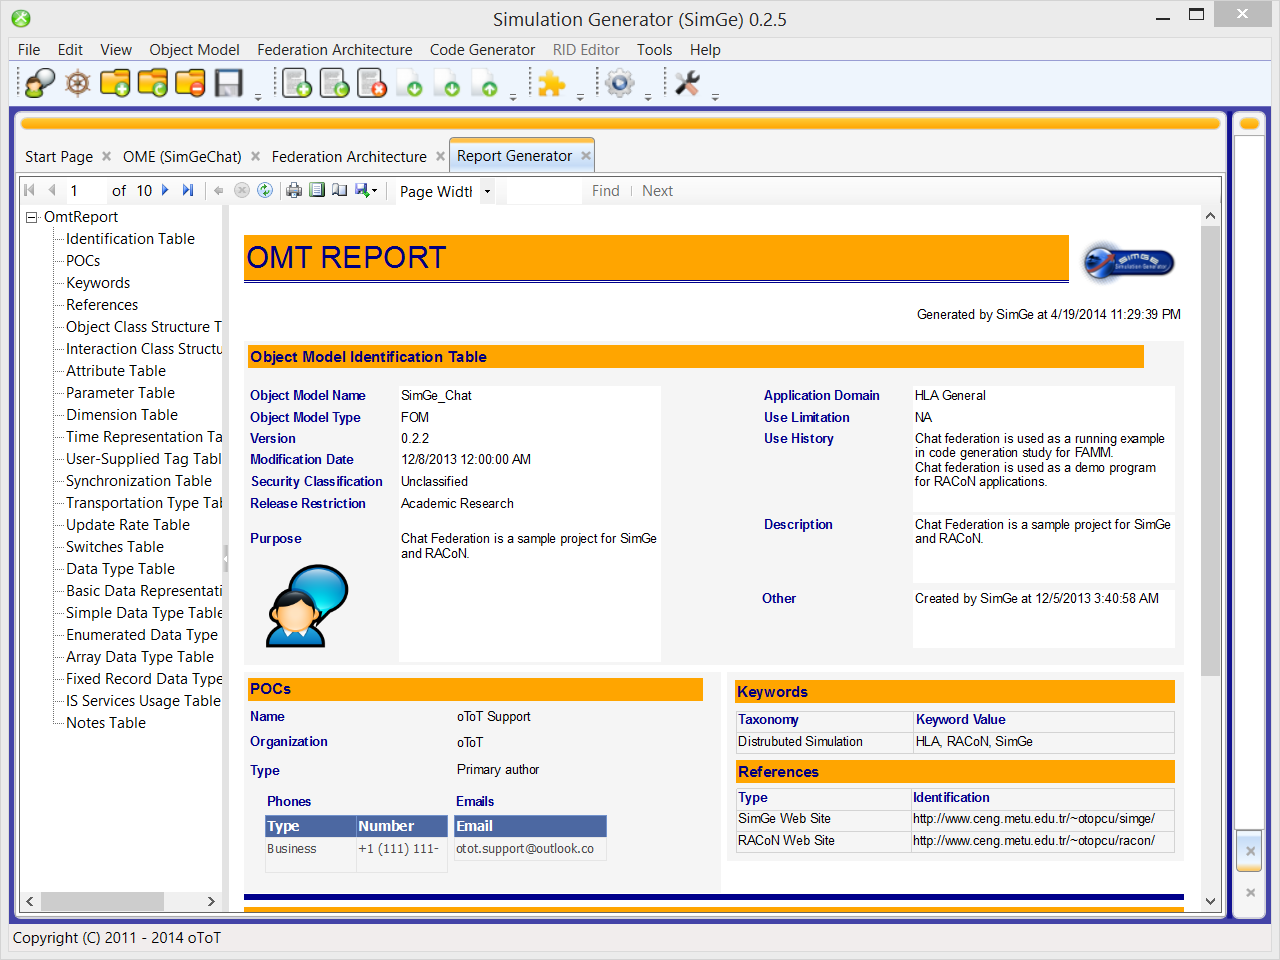Screen dimensions: 1280x960
Task: Open the Federation Architecture menu
Action: click(334, 50)
